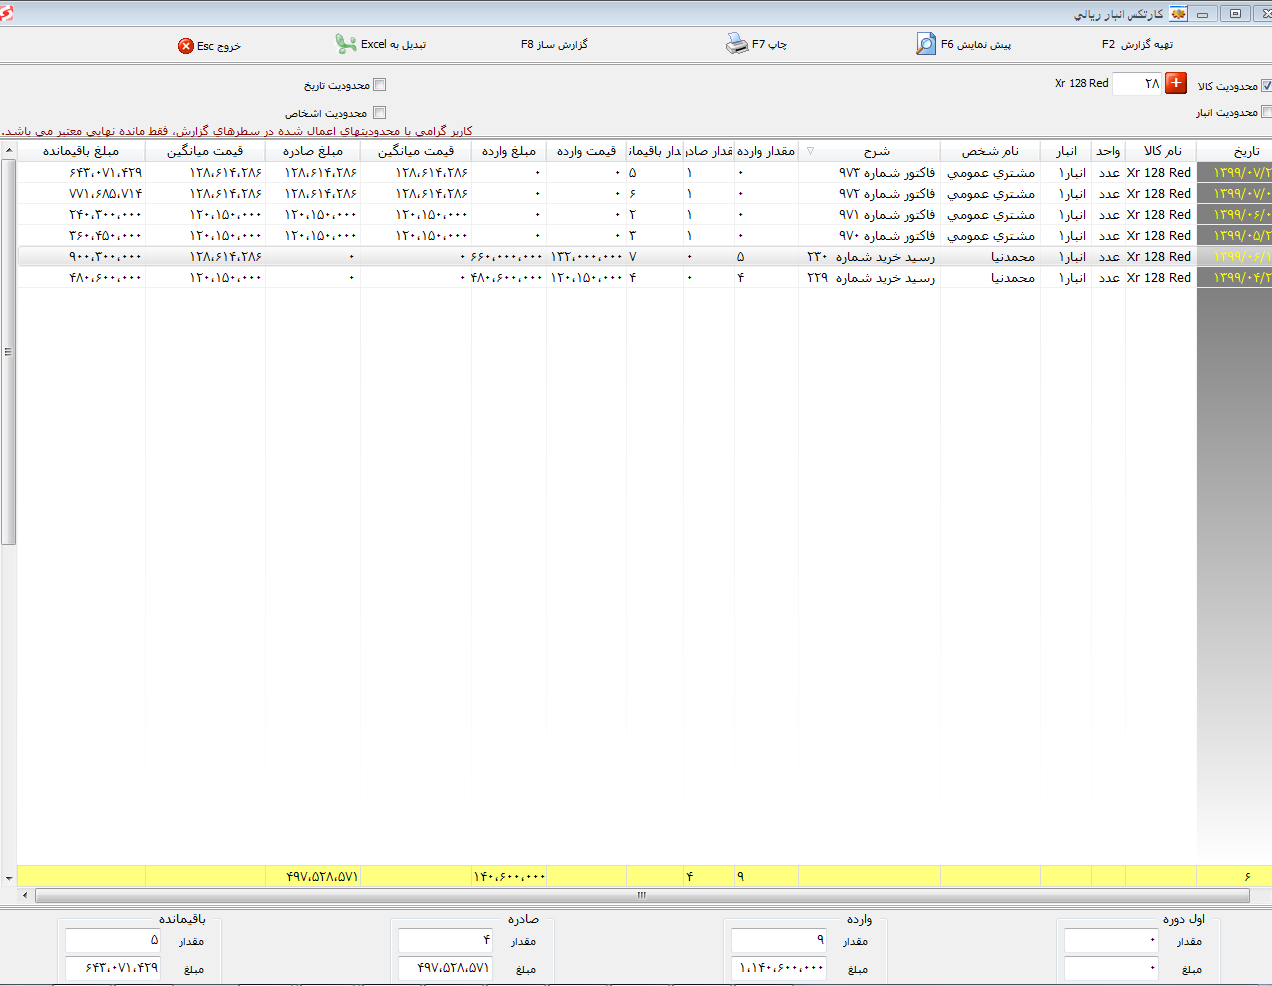Click the grid's vertical scrollbar up arrow
Image resolution: width=1272 pixels, height=986 pixels.
[9, 151]
